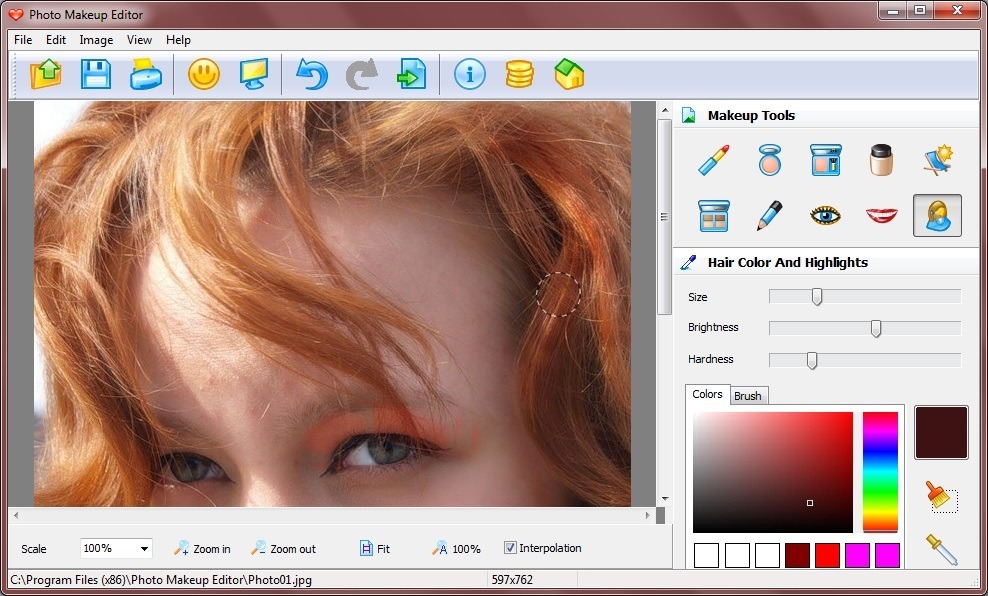This screenshot has width=988, height=596.
Task: Click the hair color tool icon
Action: 937,215
